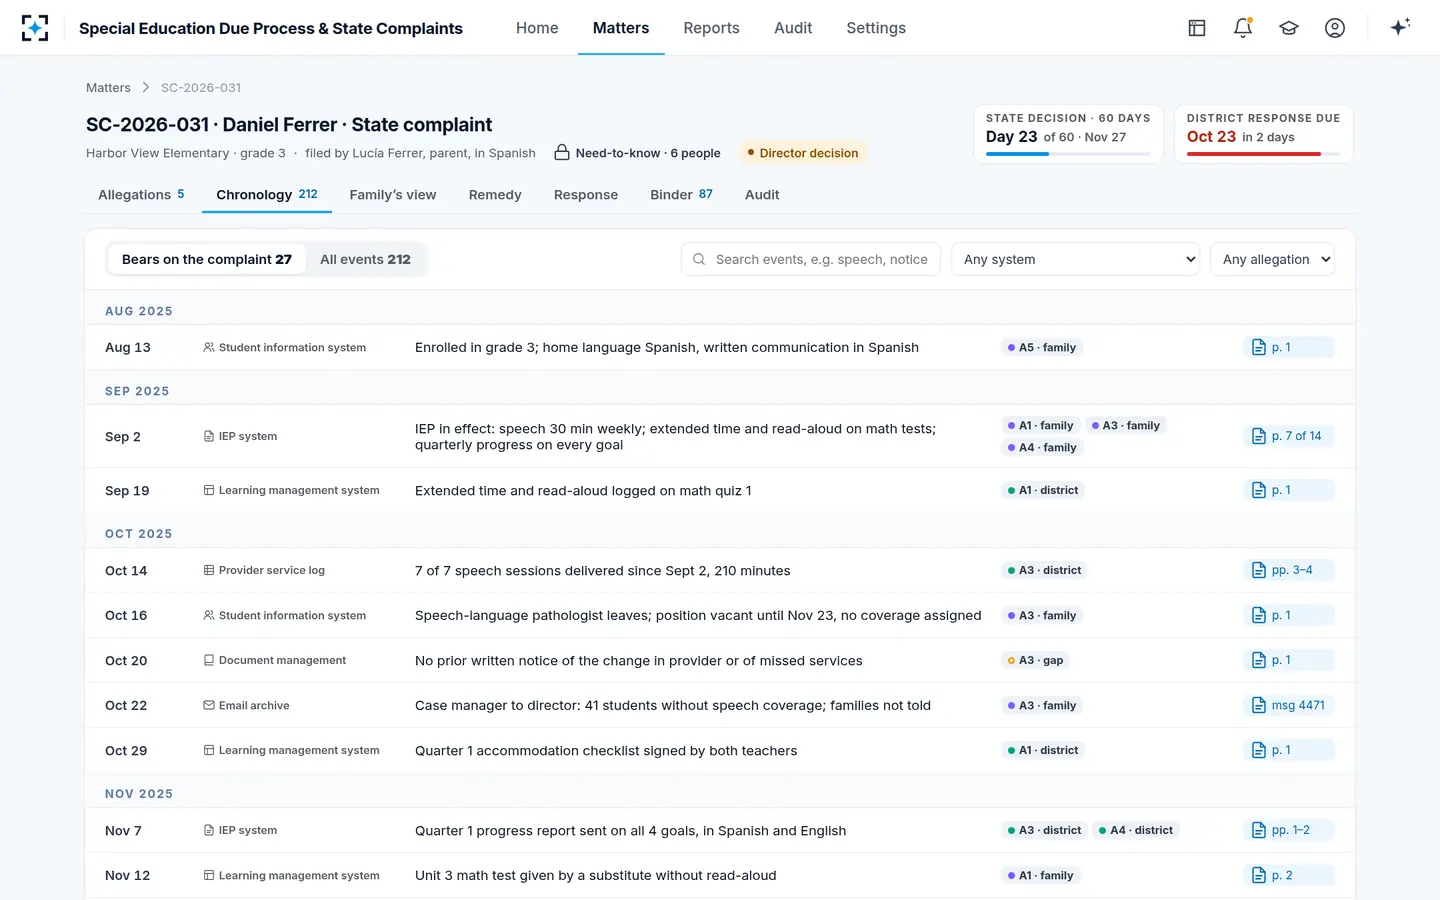The height and width of the screenshot is (900, 1440).
Task: Click the Matters breadcrumb link
Action: tap(108, 88)
